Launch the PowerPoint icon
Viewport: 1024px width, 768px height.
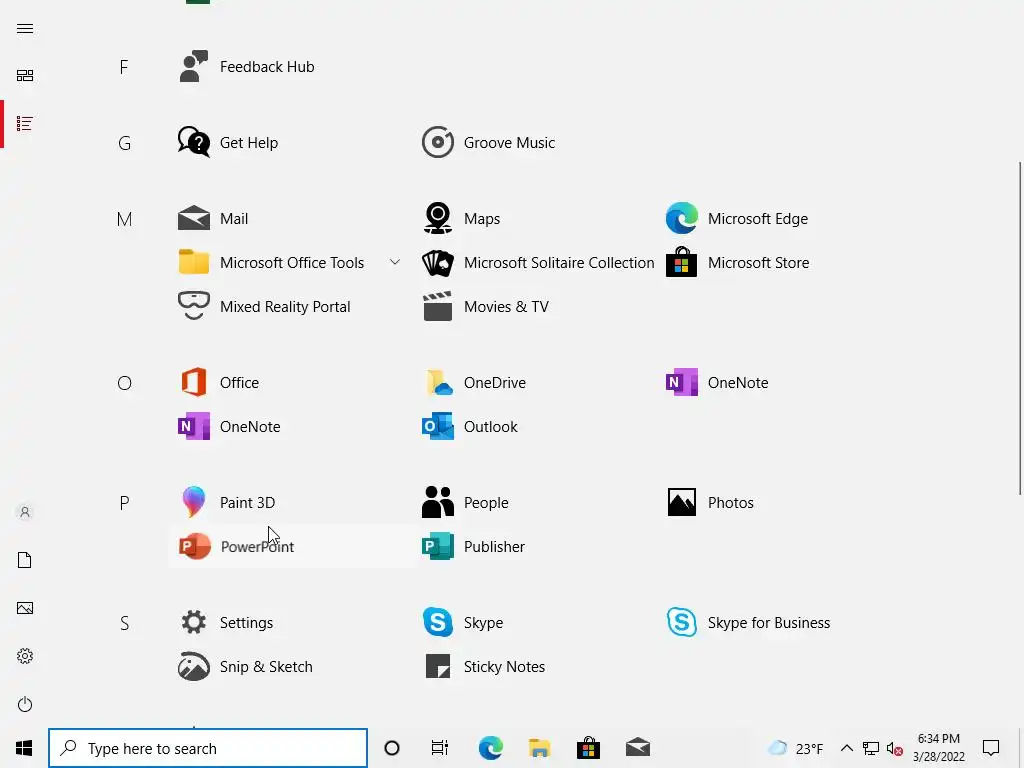(x=195, y=547)
